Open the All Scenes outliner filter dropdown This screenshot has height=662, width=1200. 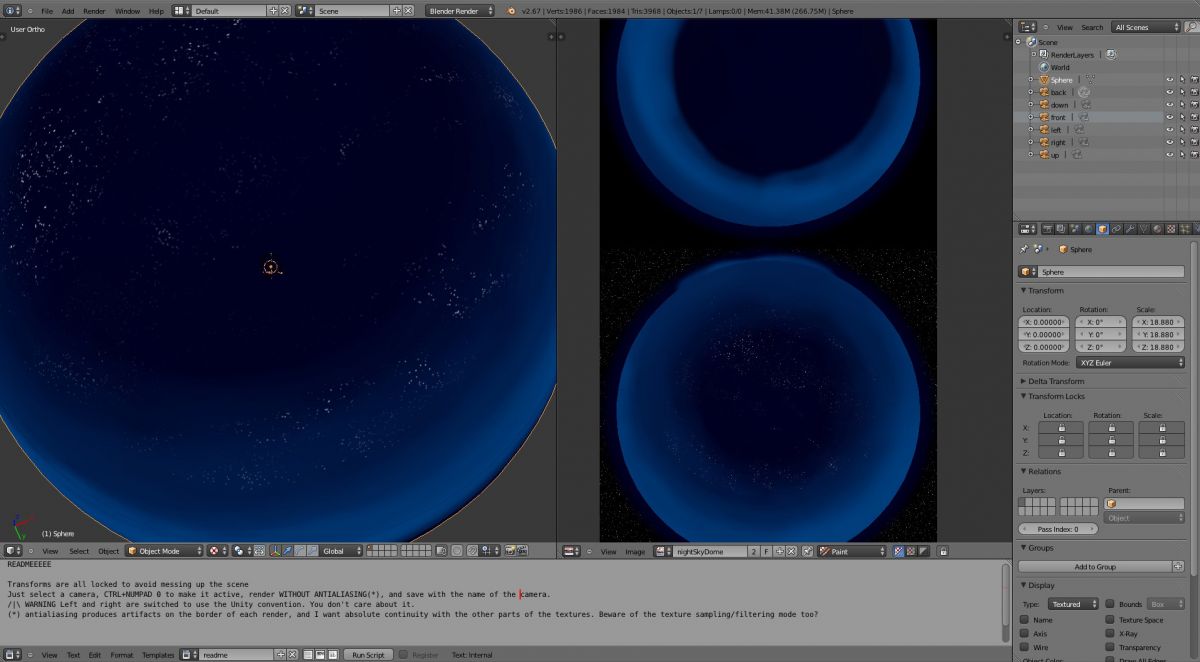coord(1146,27)
